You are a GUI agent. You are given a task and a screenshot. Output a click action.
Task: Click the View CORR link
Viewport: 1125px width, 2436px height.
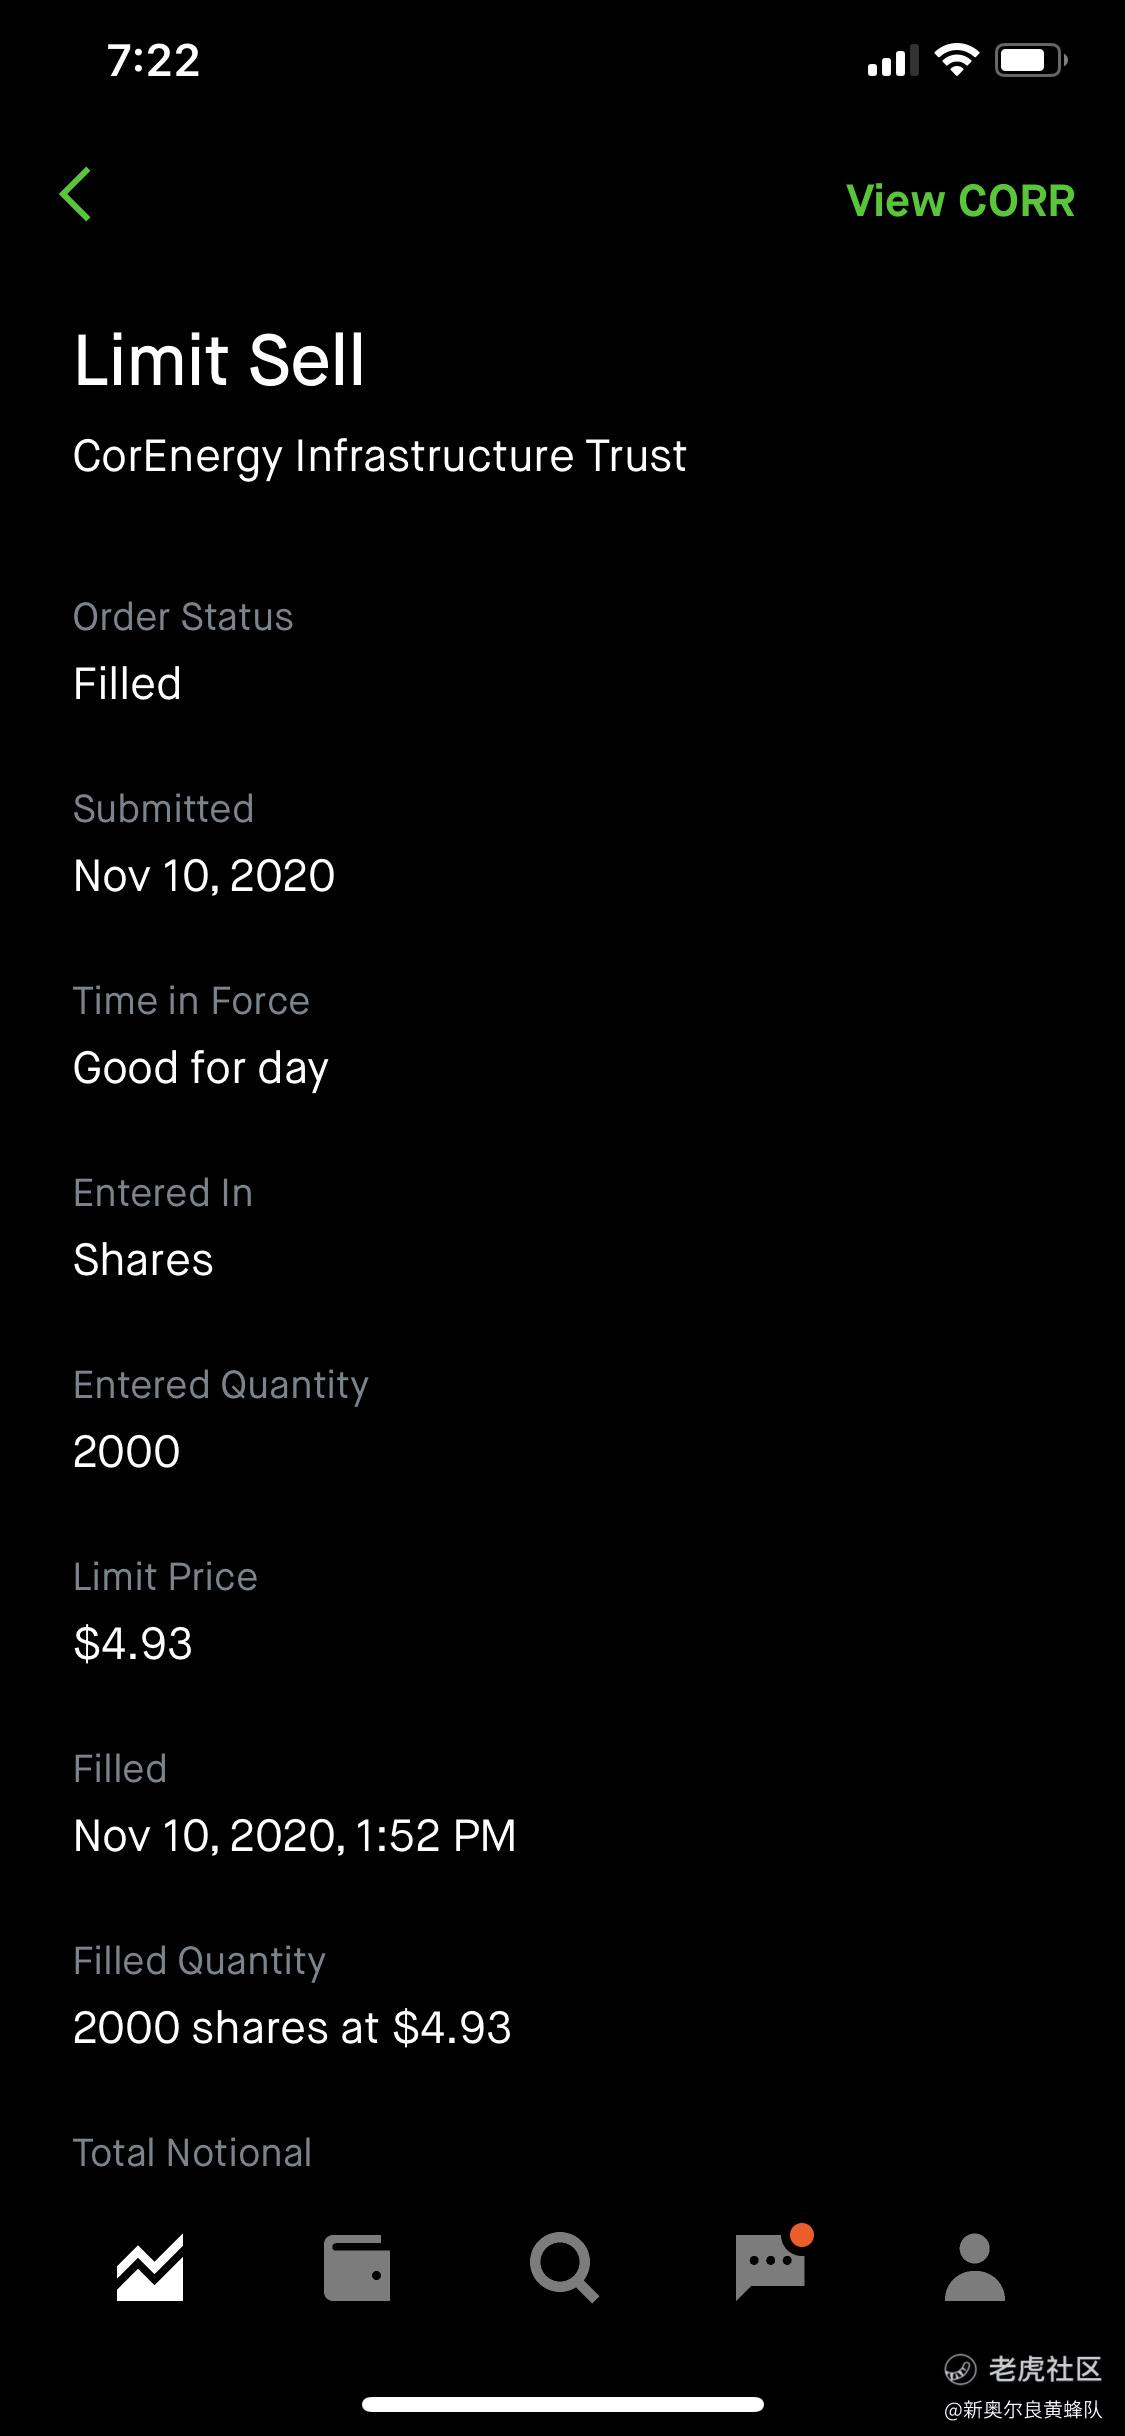click(x=960, y=201)
